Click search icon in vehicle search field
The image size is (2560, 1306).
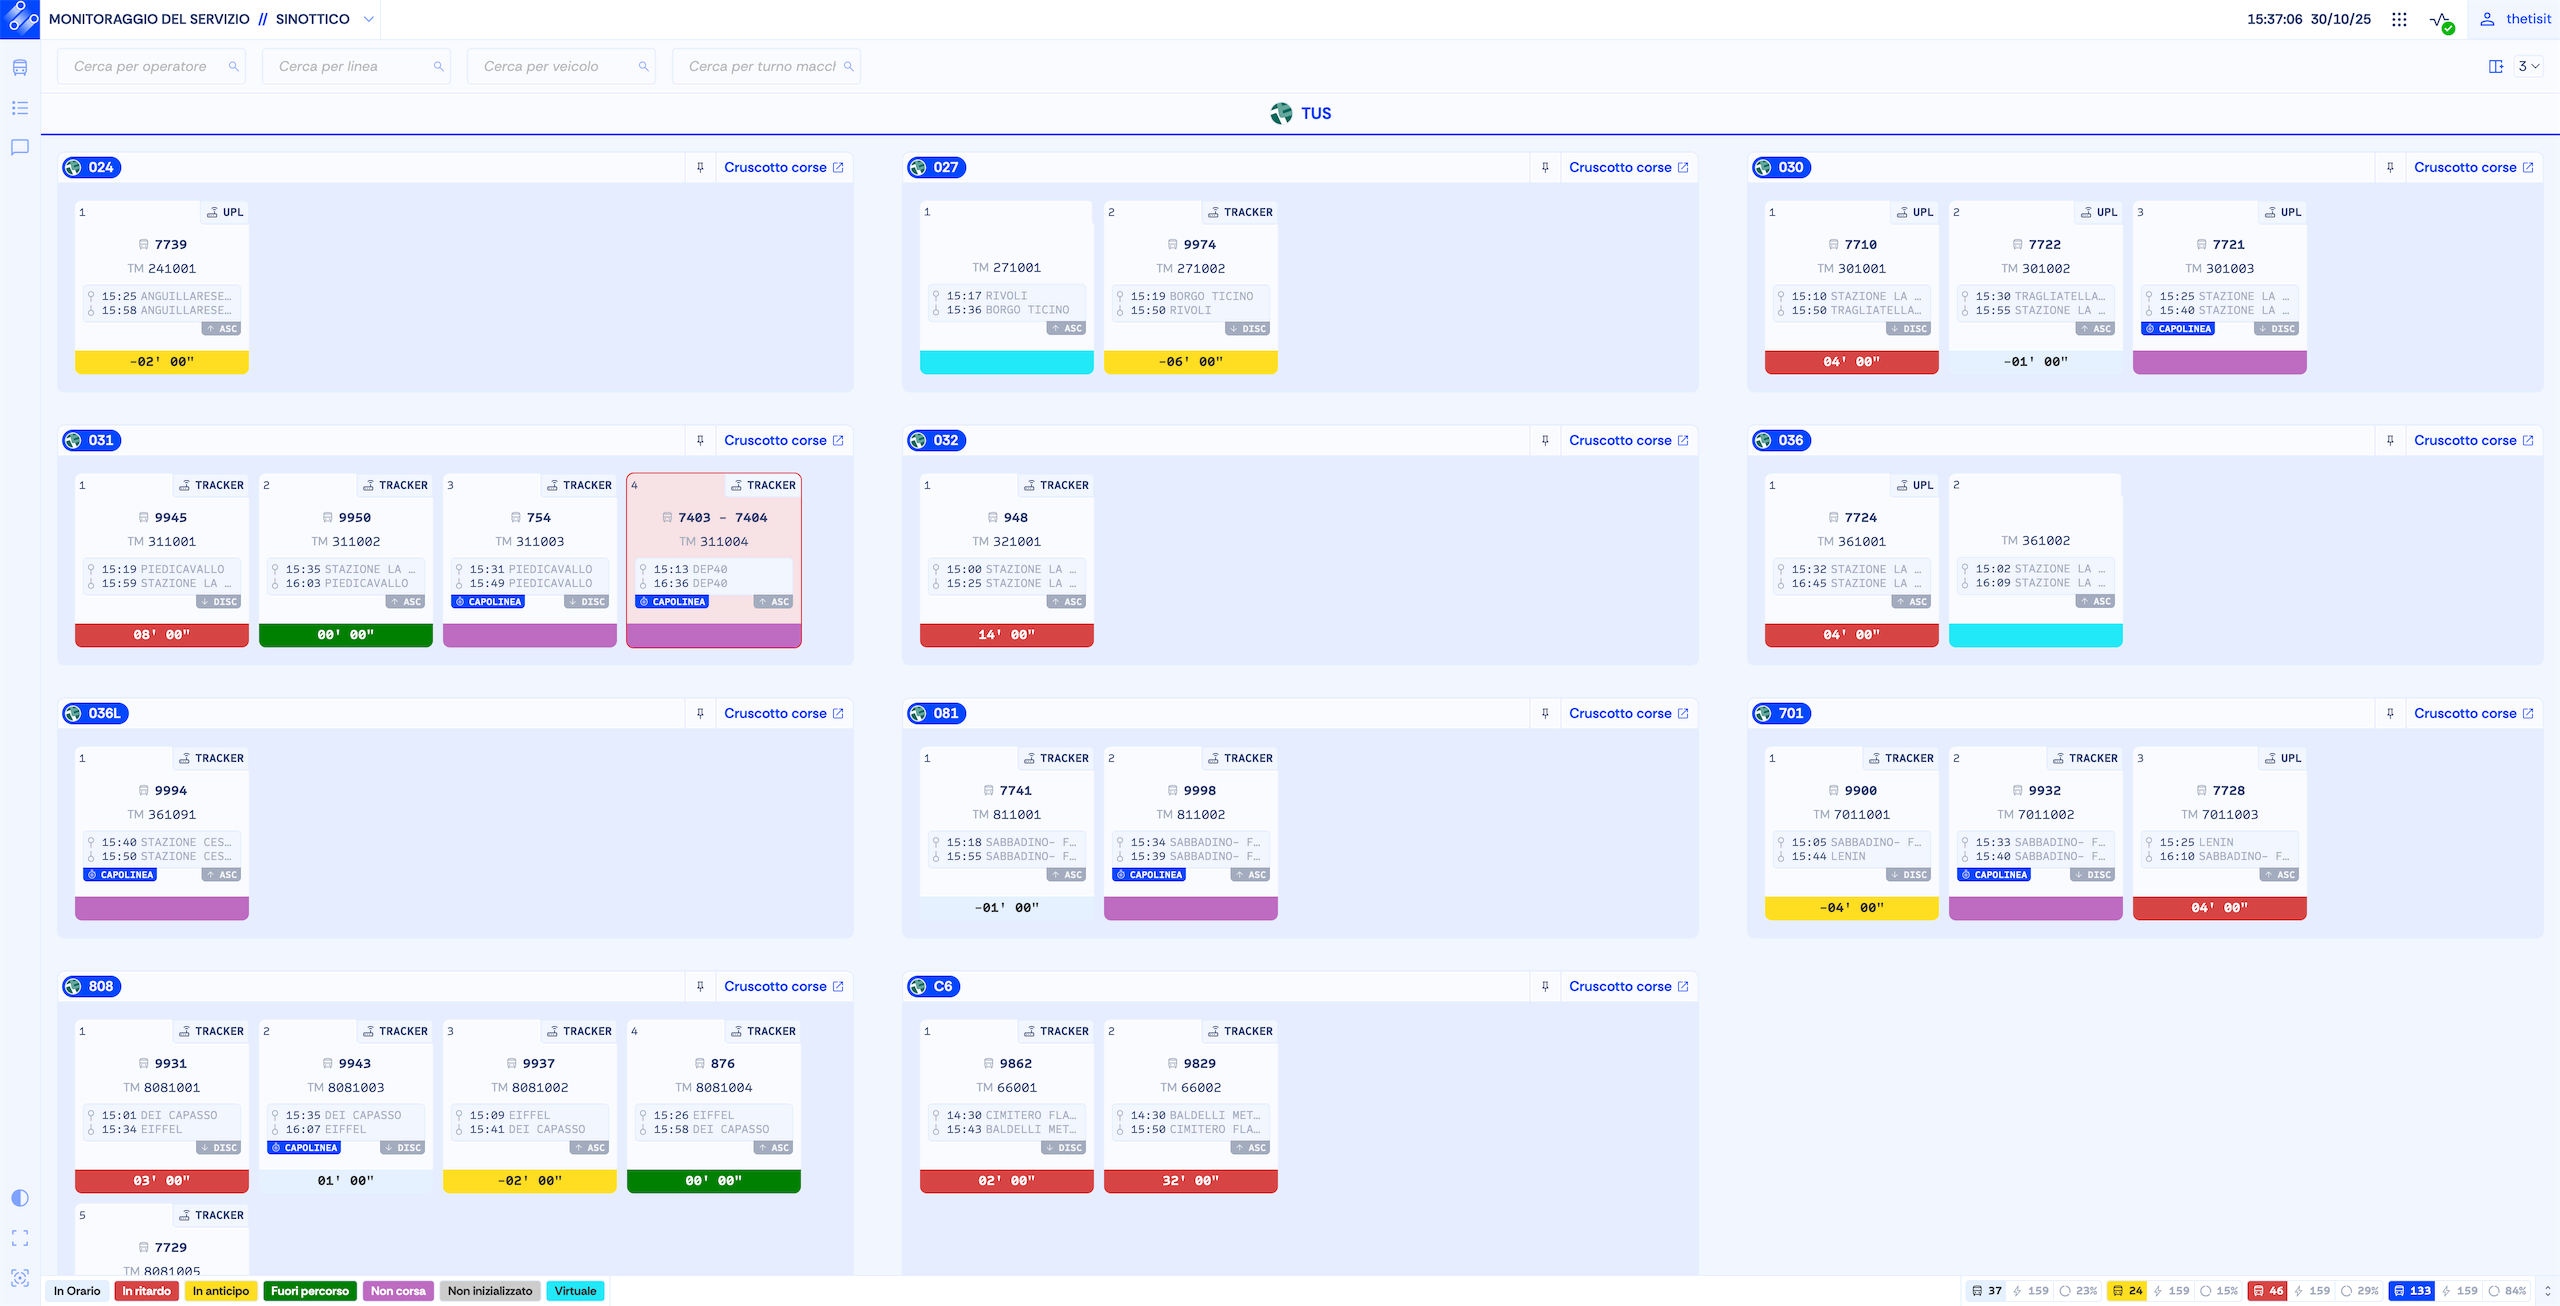(643, 66)
